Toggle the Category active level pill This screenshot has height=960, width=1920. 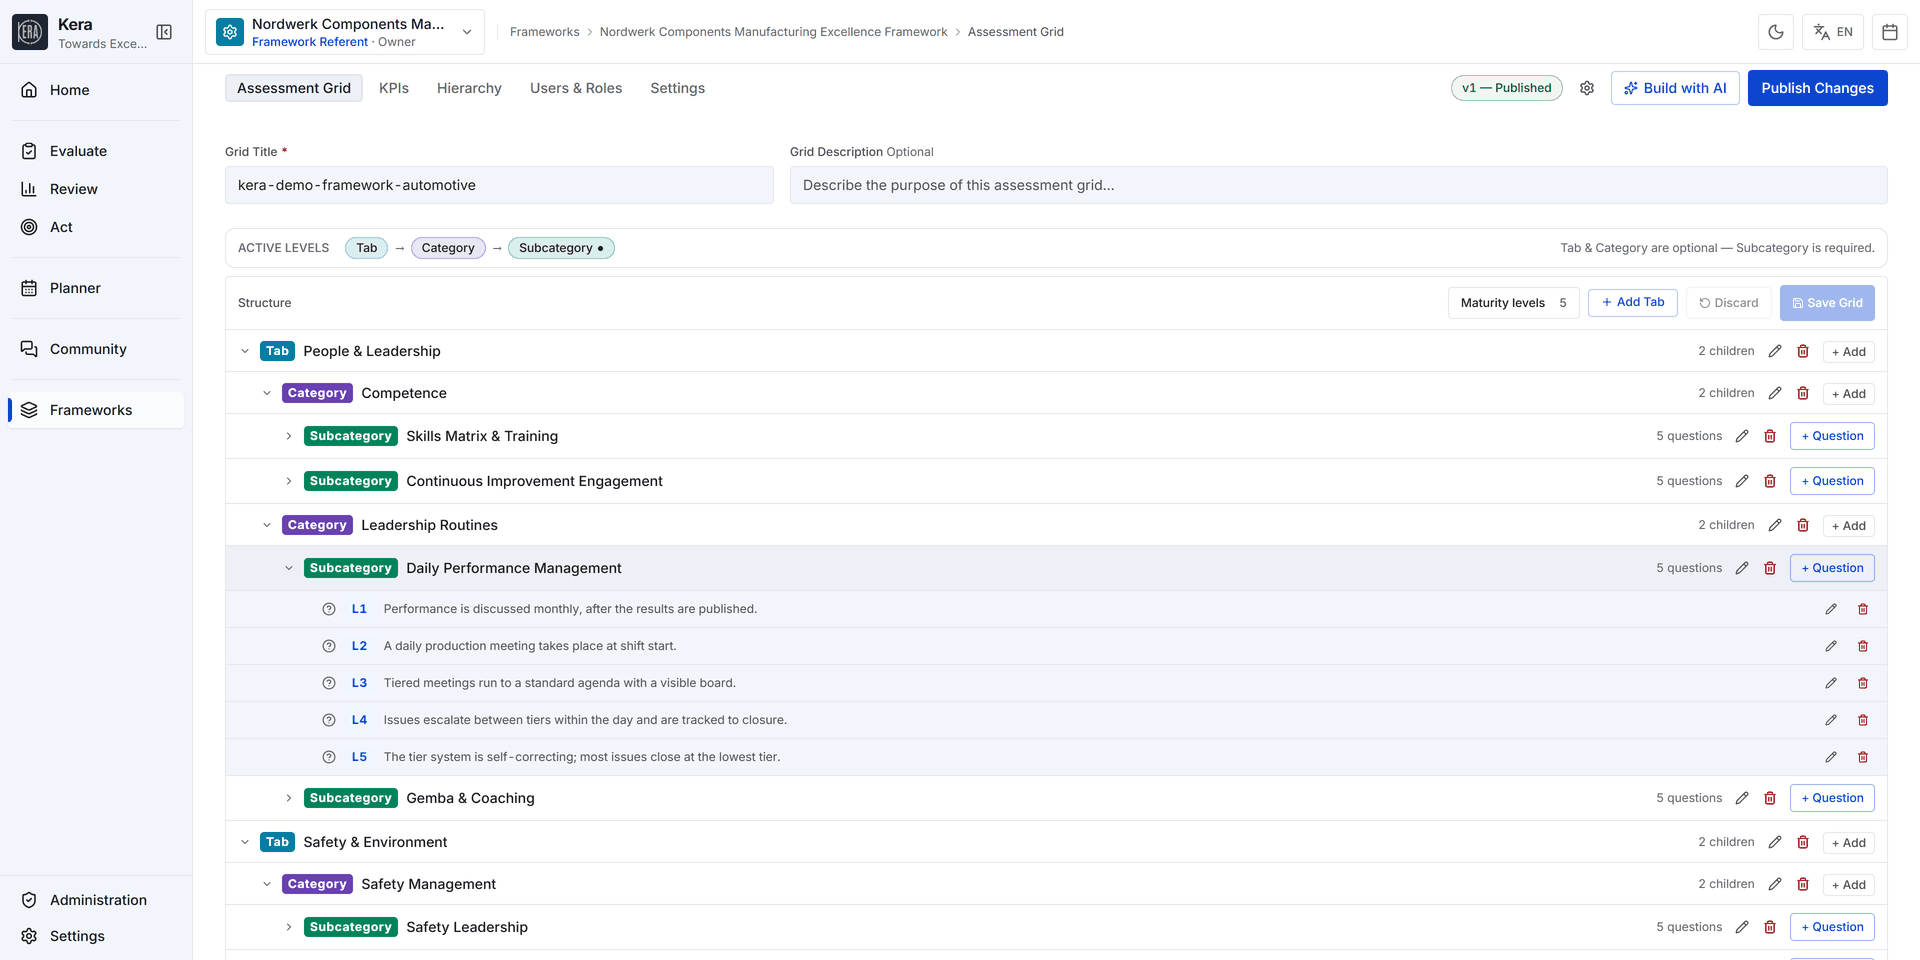click(x=448, y=248)
